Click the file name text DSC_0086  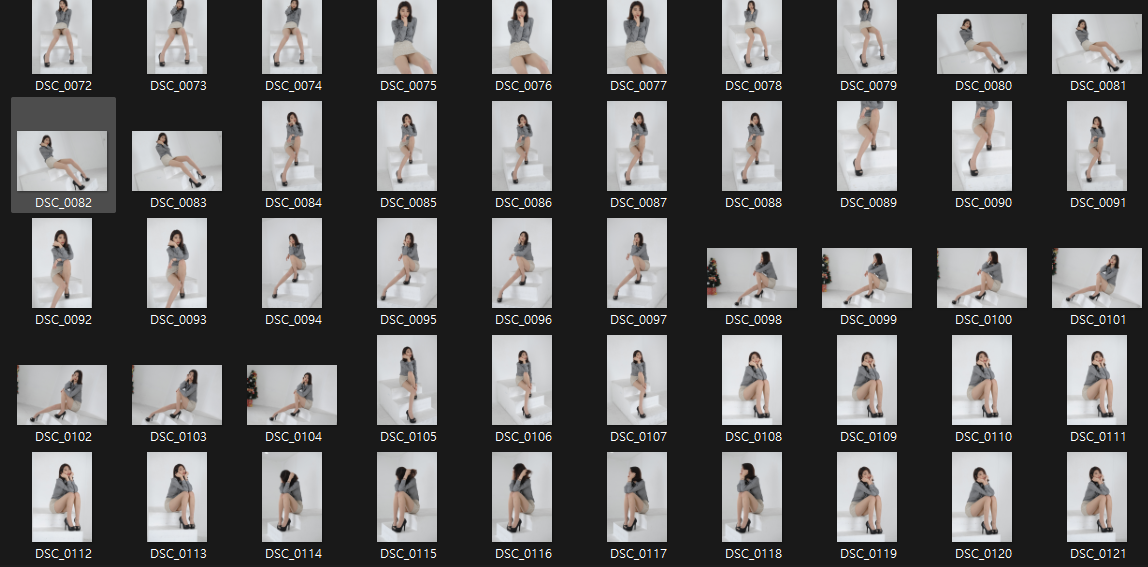click(x=523, y=203)
